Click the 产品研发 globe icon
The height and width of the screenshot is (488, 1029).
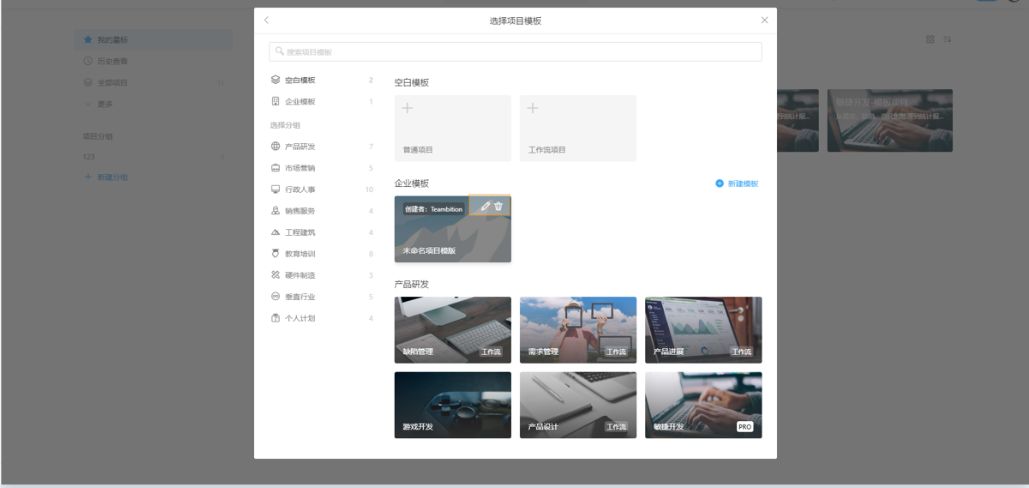(275, 146)
